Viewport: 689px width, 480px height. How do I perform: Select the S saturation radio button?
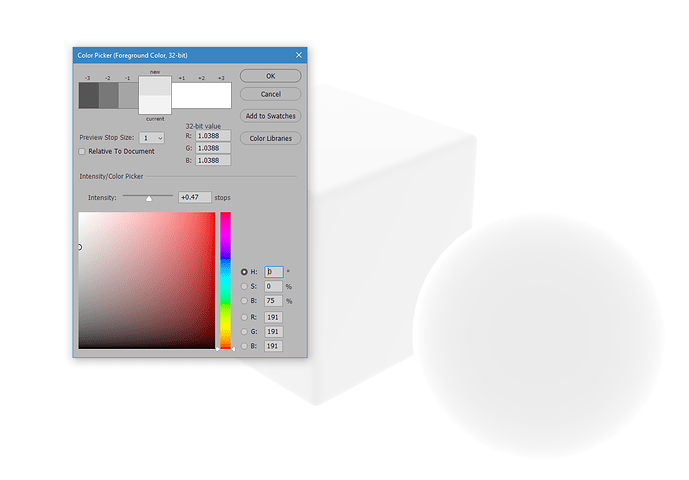coord(244,287)
